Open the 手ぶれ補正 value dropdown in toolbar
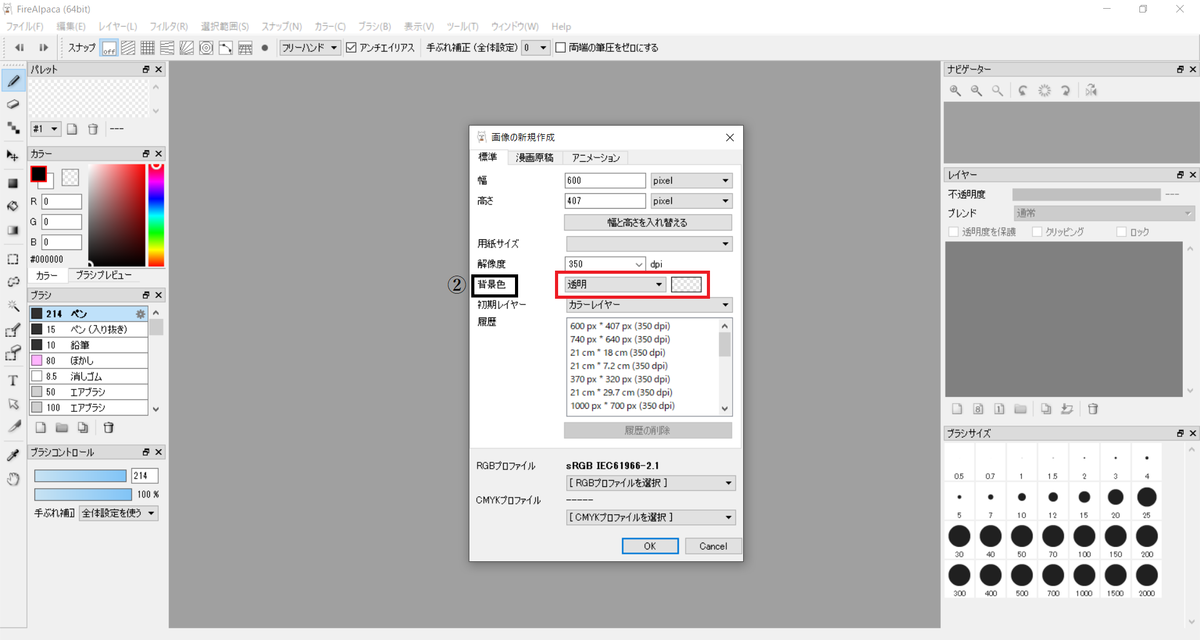The image size is (1200, 640). (536, 47)
